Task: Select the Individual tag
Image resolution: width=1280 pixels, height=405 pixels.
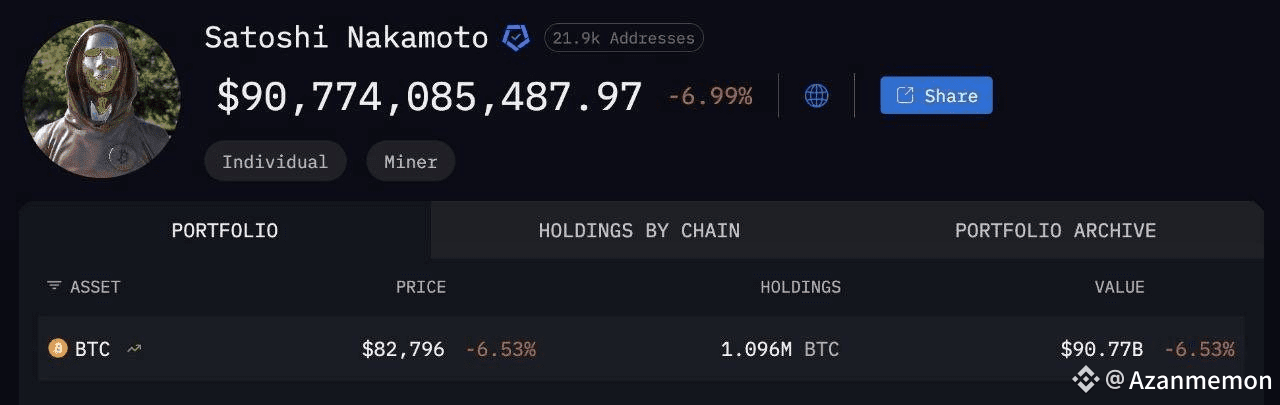Action: click(275, 161)
